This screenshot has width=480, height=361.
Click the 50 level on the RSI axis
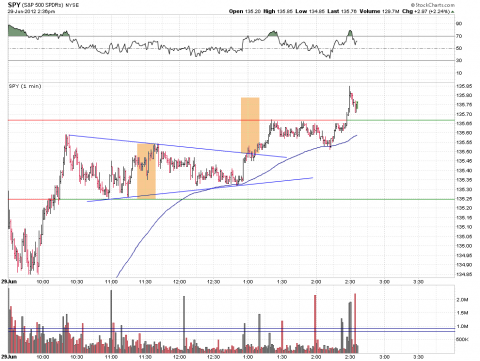point(459,48)
